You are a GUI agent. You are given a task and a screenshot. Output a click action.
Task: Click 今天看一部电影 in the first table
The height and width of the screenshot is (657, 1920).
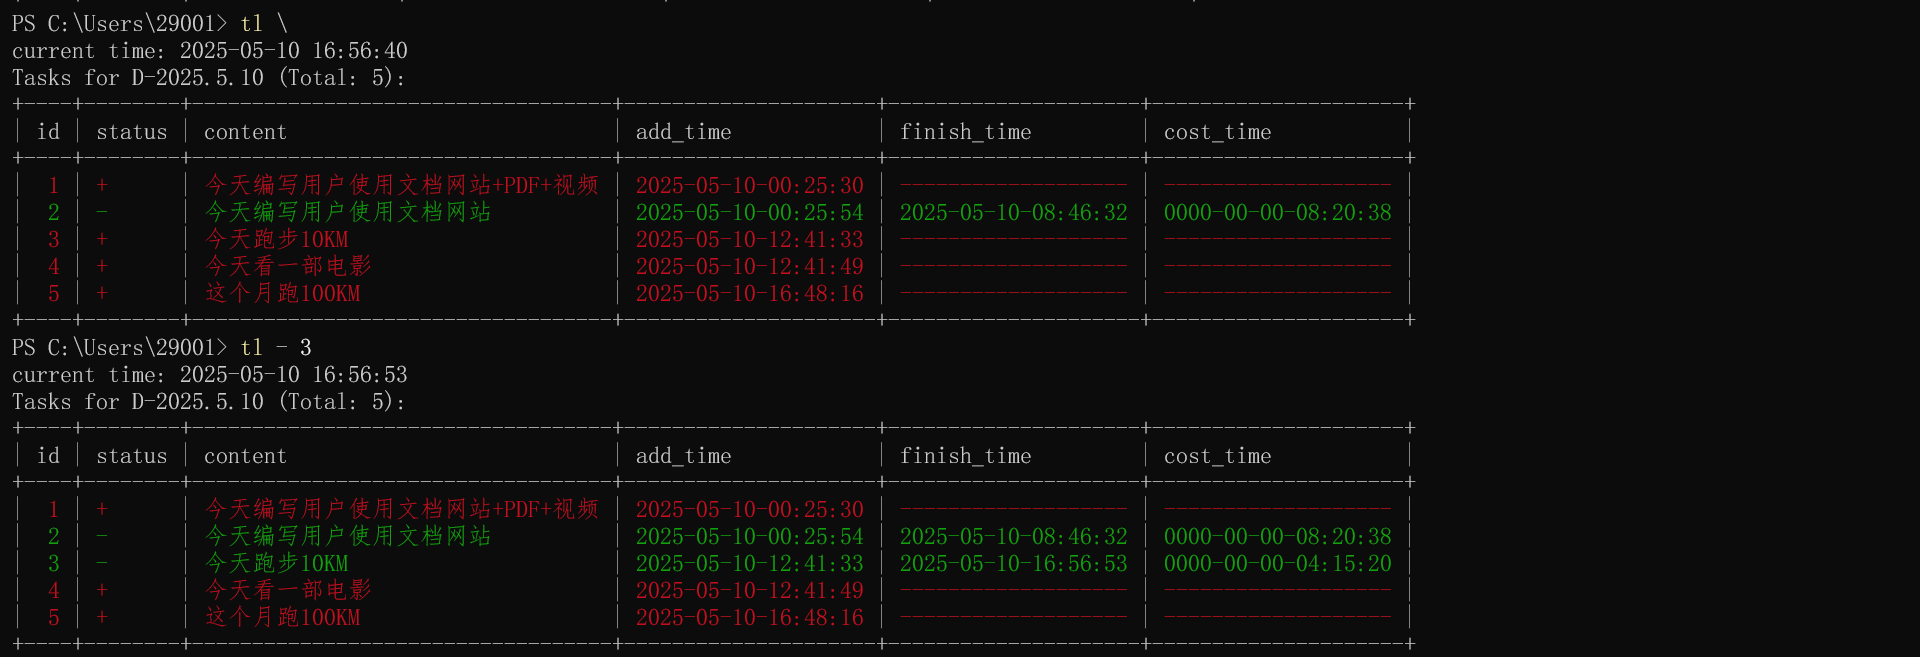coord(288,267)
